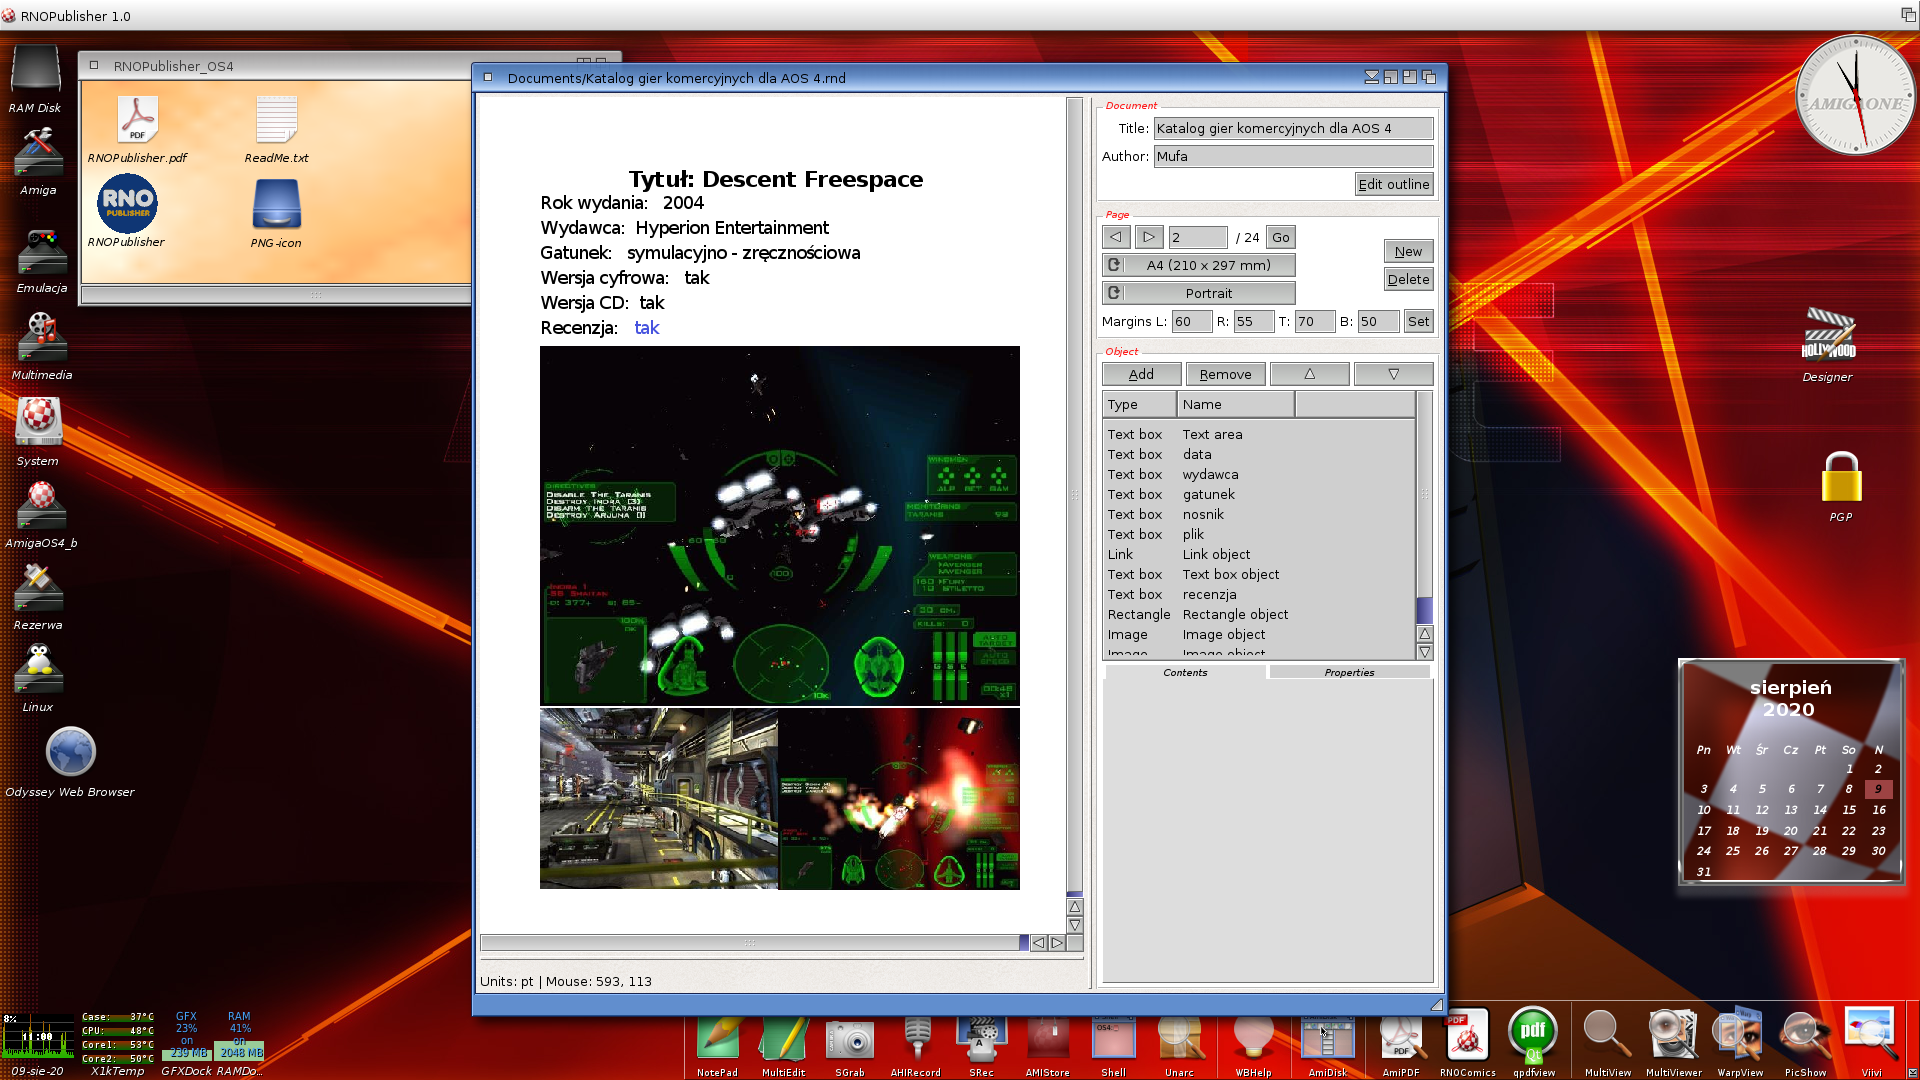Click the Type column header
Screen dimensions: 1920x1080
(x=1139, y=404)
